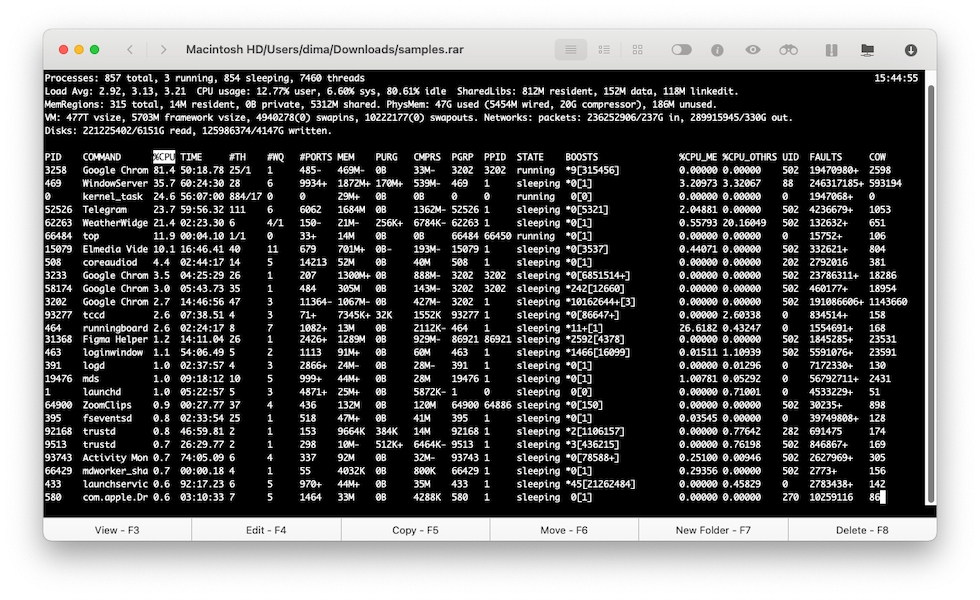Click the network folder connection icon
980x600 pixels.
(867, 49)
